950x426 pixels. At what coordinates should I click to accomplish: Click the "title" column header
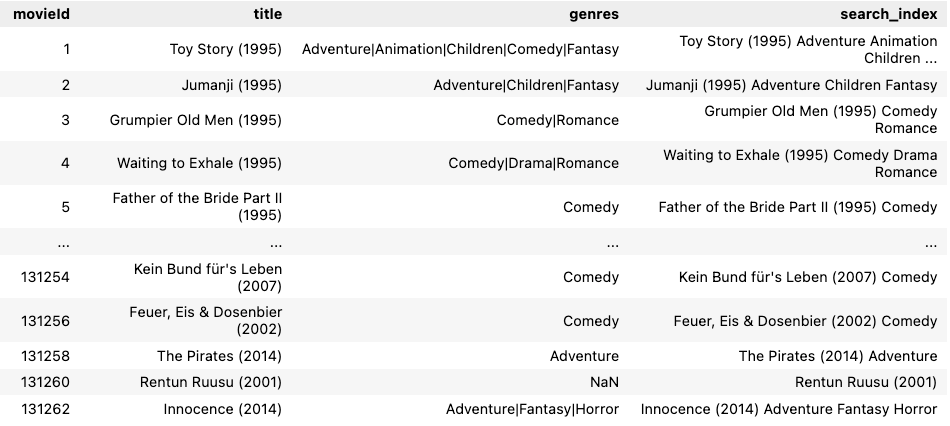[268, 14]
